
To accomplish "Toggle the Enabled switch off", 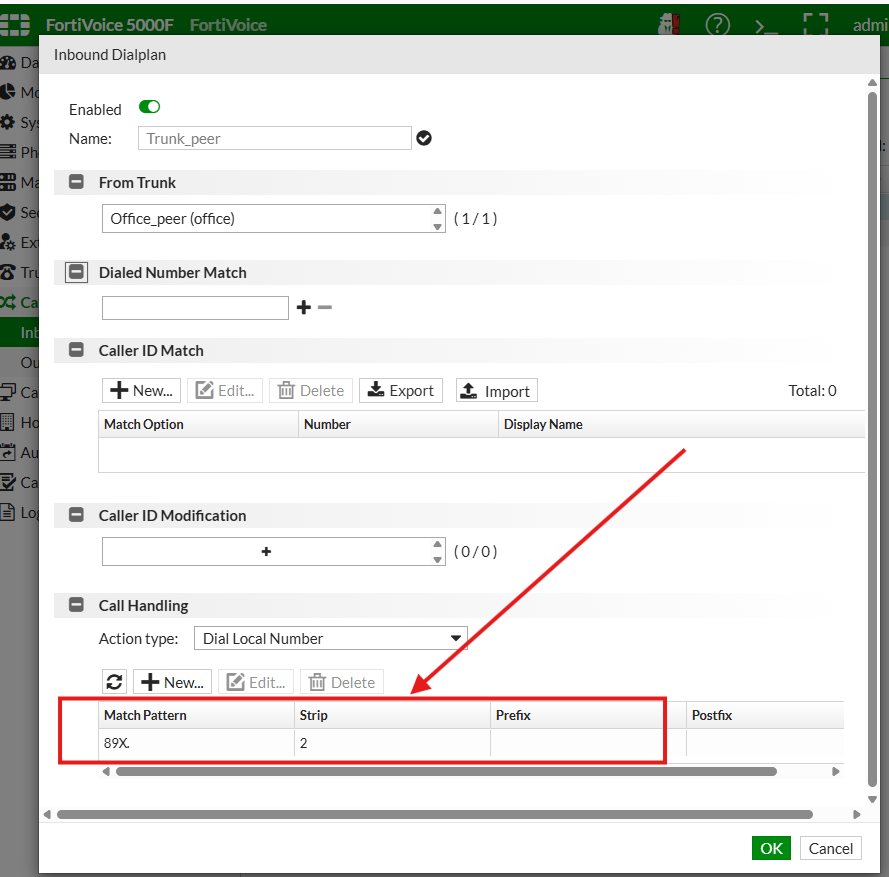I will [149, 107].
